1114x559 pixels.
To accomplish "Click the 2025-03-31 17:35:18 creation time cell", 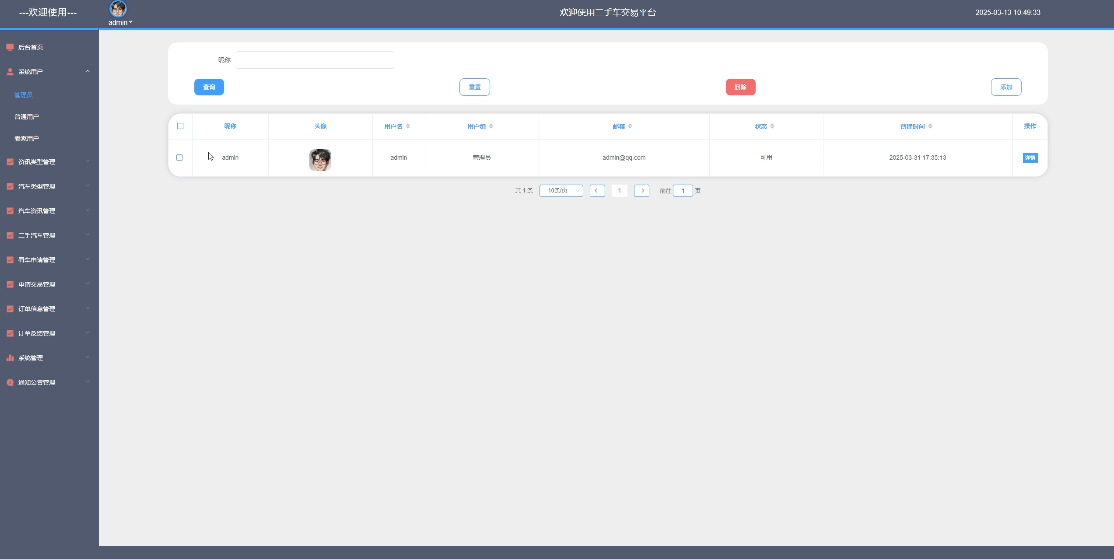I will (x=917, y=158).
